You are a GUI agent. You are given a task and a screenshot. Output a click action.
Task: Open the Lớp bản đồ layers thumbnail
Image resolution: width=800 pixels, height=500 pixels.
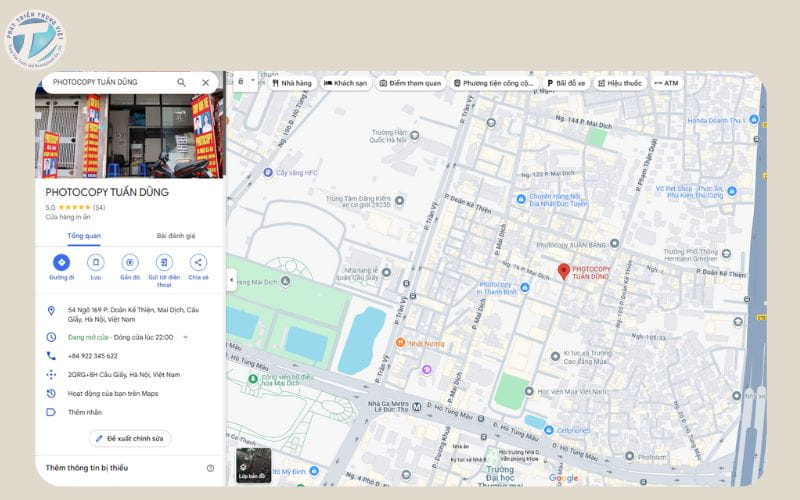point(254,465)
